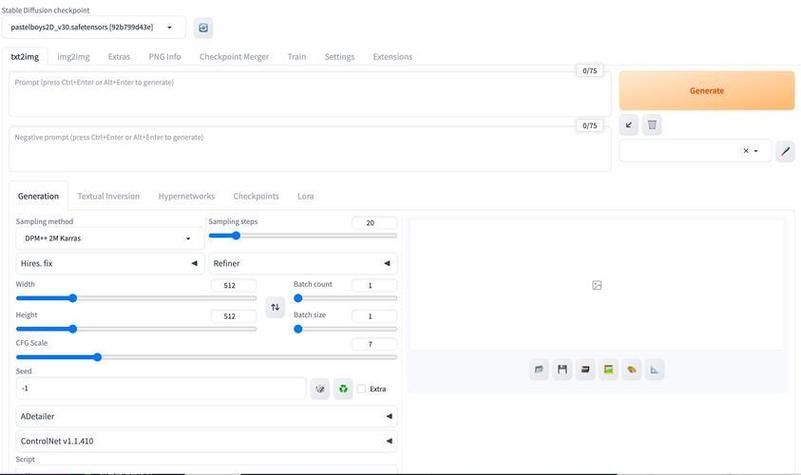
Task: Open the images output folder icon
Action: click(x=539, y=370)
